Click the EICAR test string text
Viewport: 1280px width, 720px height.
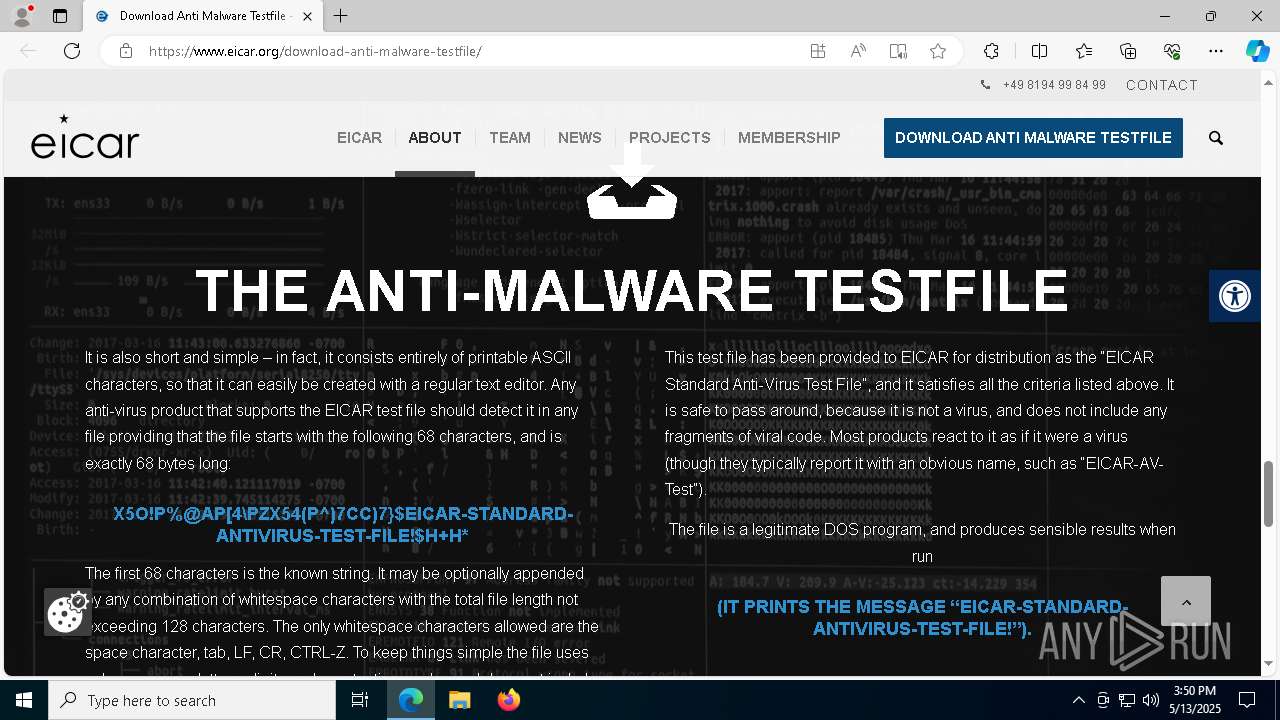click(343, 525)
